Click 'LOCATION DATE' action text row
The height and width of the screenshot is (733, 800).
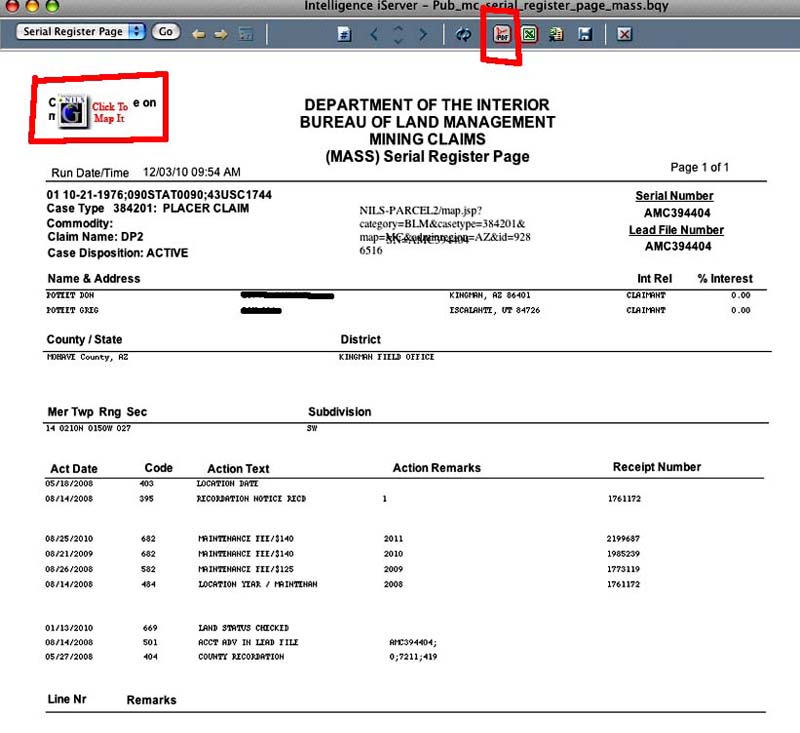pos(228,484)
